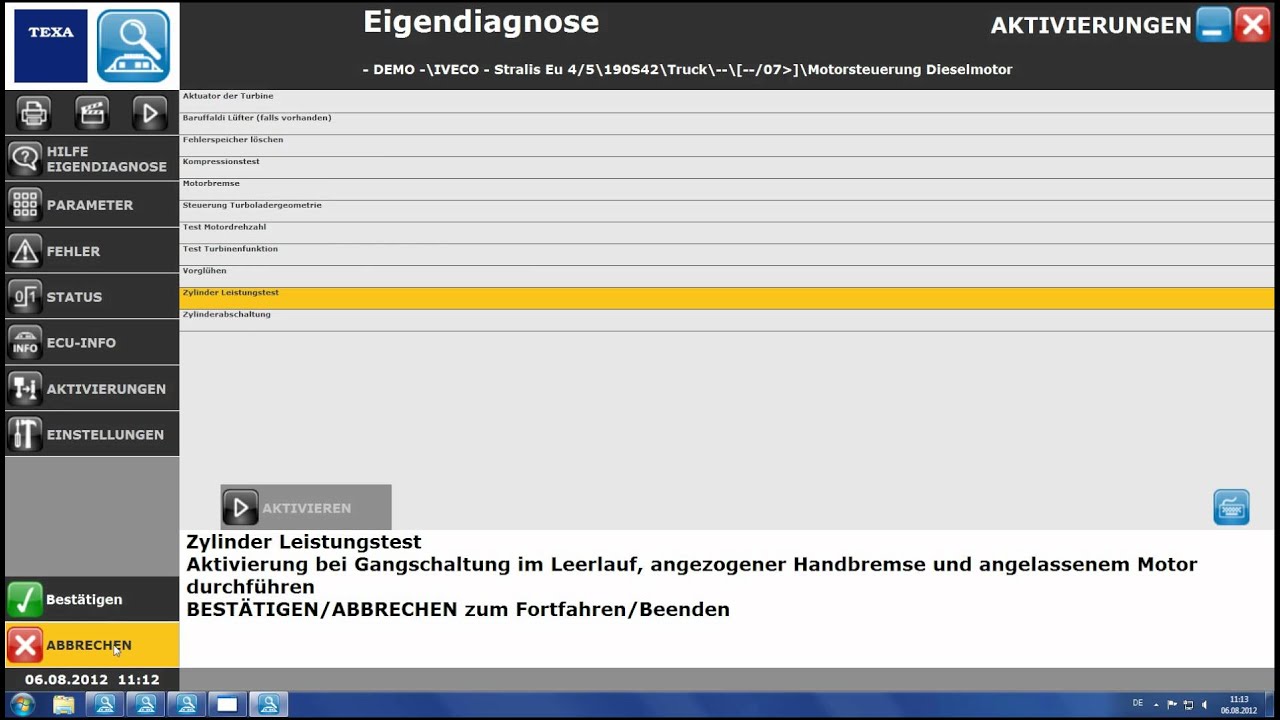Viewport: 1280px width, 720px height.
Task: Select the Vorglühen activation
Action: click(x=727, y=276)
